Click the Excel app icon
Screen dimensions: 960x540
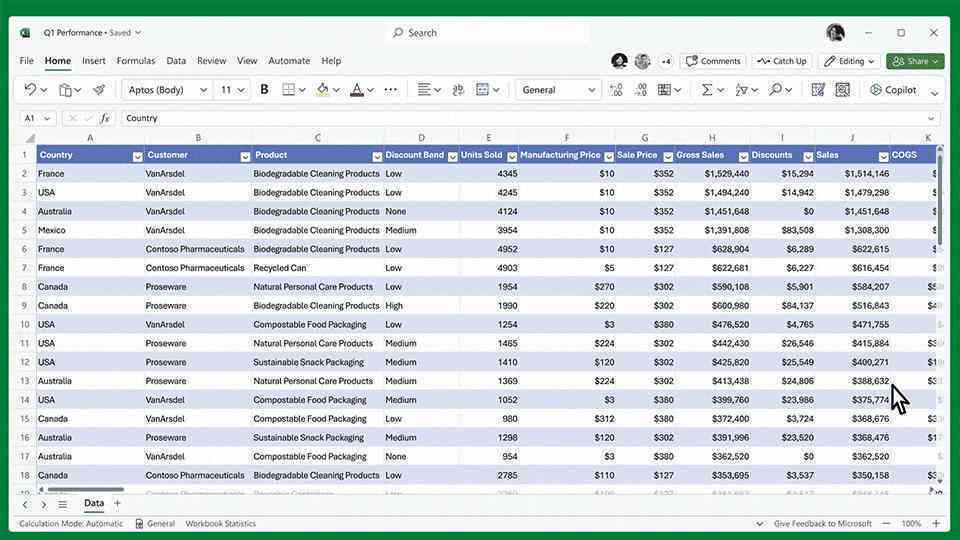(x=25, y=33)
